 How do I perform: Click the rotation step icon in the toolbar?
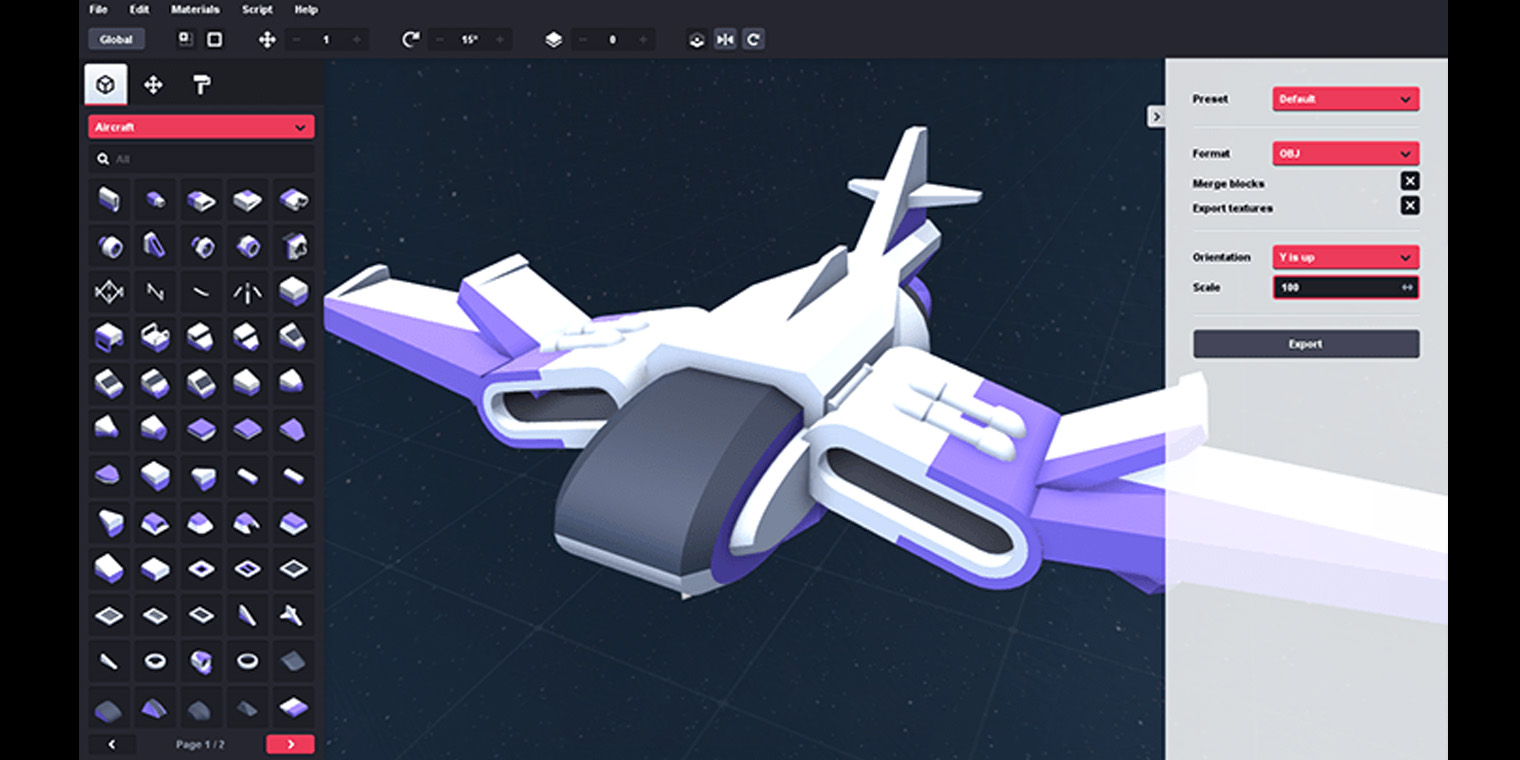(410, 39)
